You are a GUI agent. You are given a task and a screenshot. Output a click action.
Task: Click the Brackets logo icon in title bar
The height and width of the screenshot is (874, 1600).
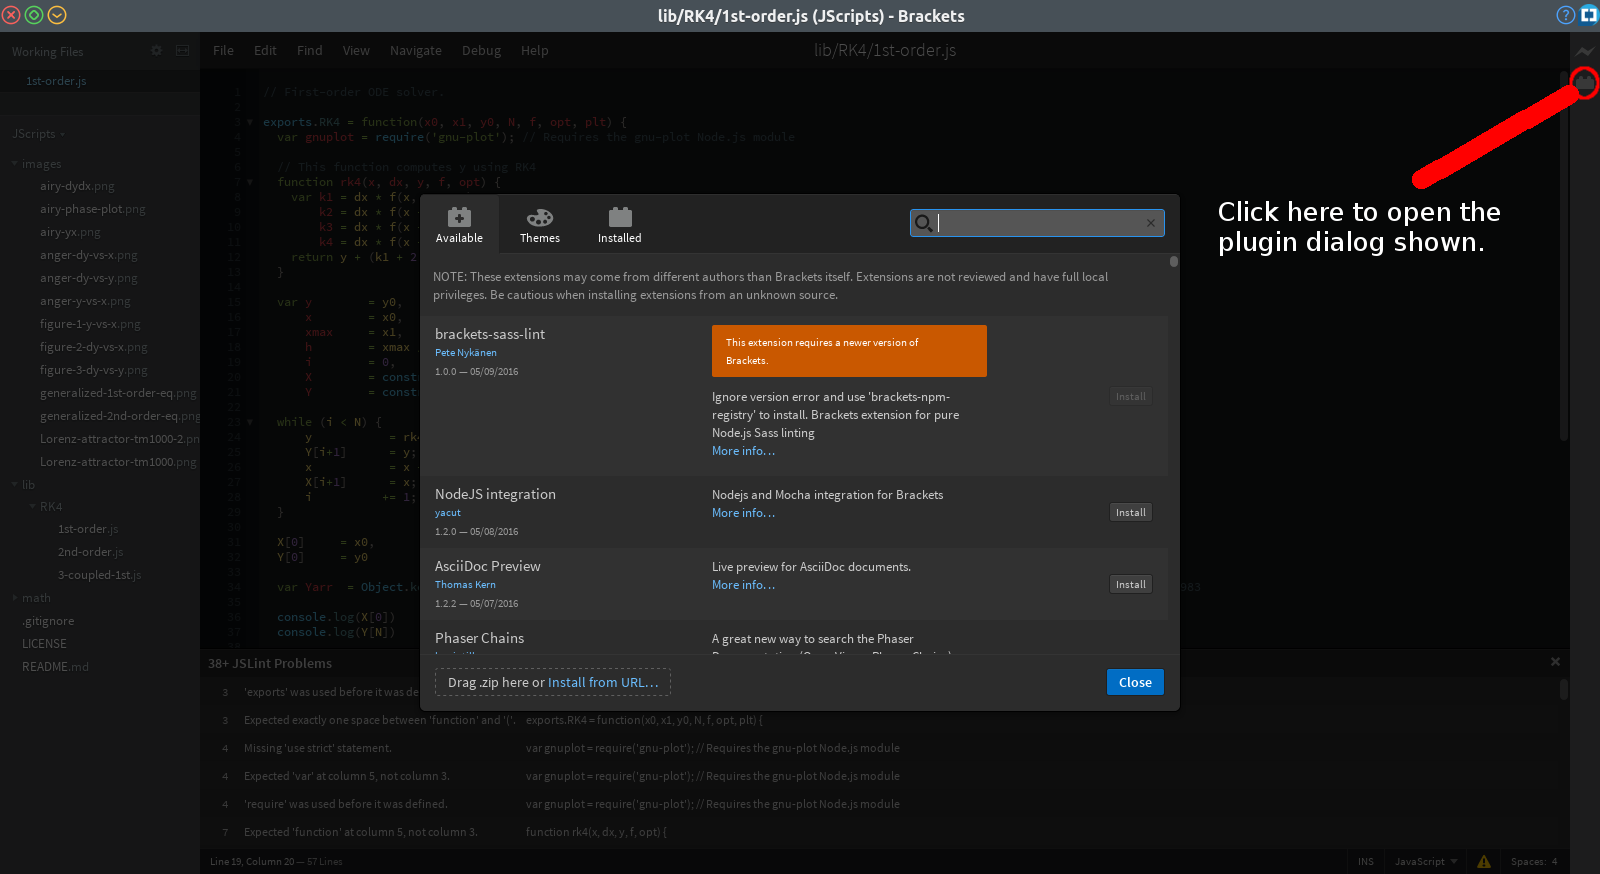[1589, 14]
